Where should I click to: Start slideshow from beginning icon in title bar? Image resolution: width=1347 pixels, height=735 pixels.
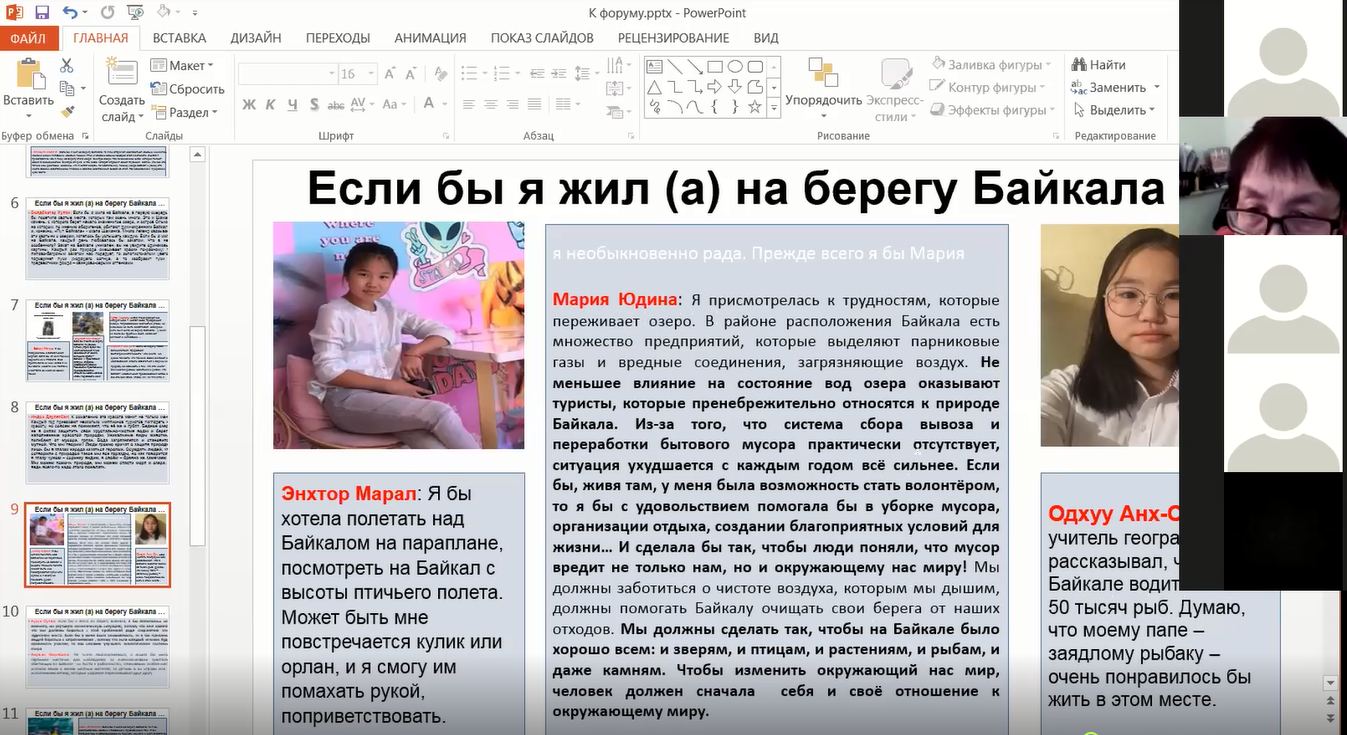click(135, 13)
